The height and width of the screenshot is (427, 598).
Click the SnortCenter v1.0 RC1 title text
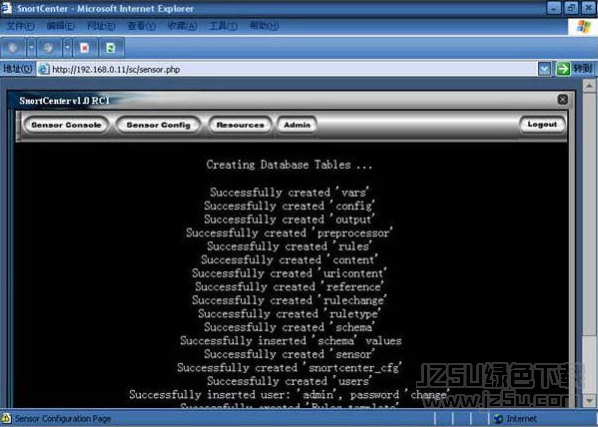click(x=64, y=101)
